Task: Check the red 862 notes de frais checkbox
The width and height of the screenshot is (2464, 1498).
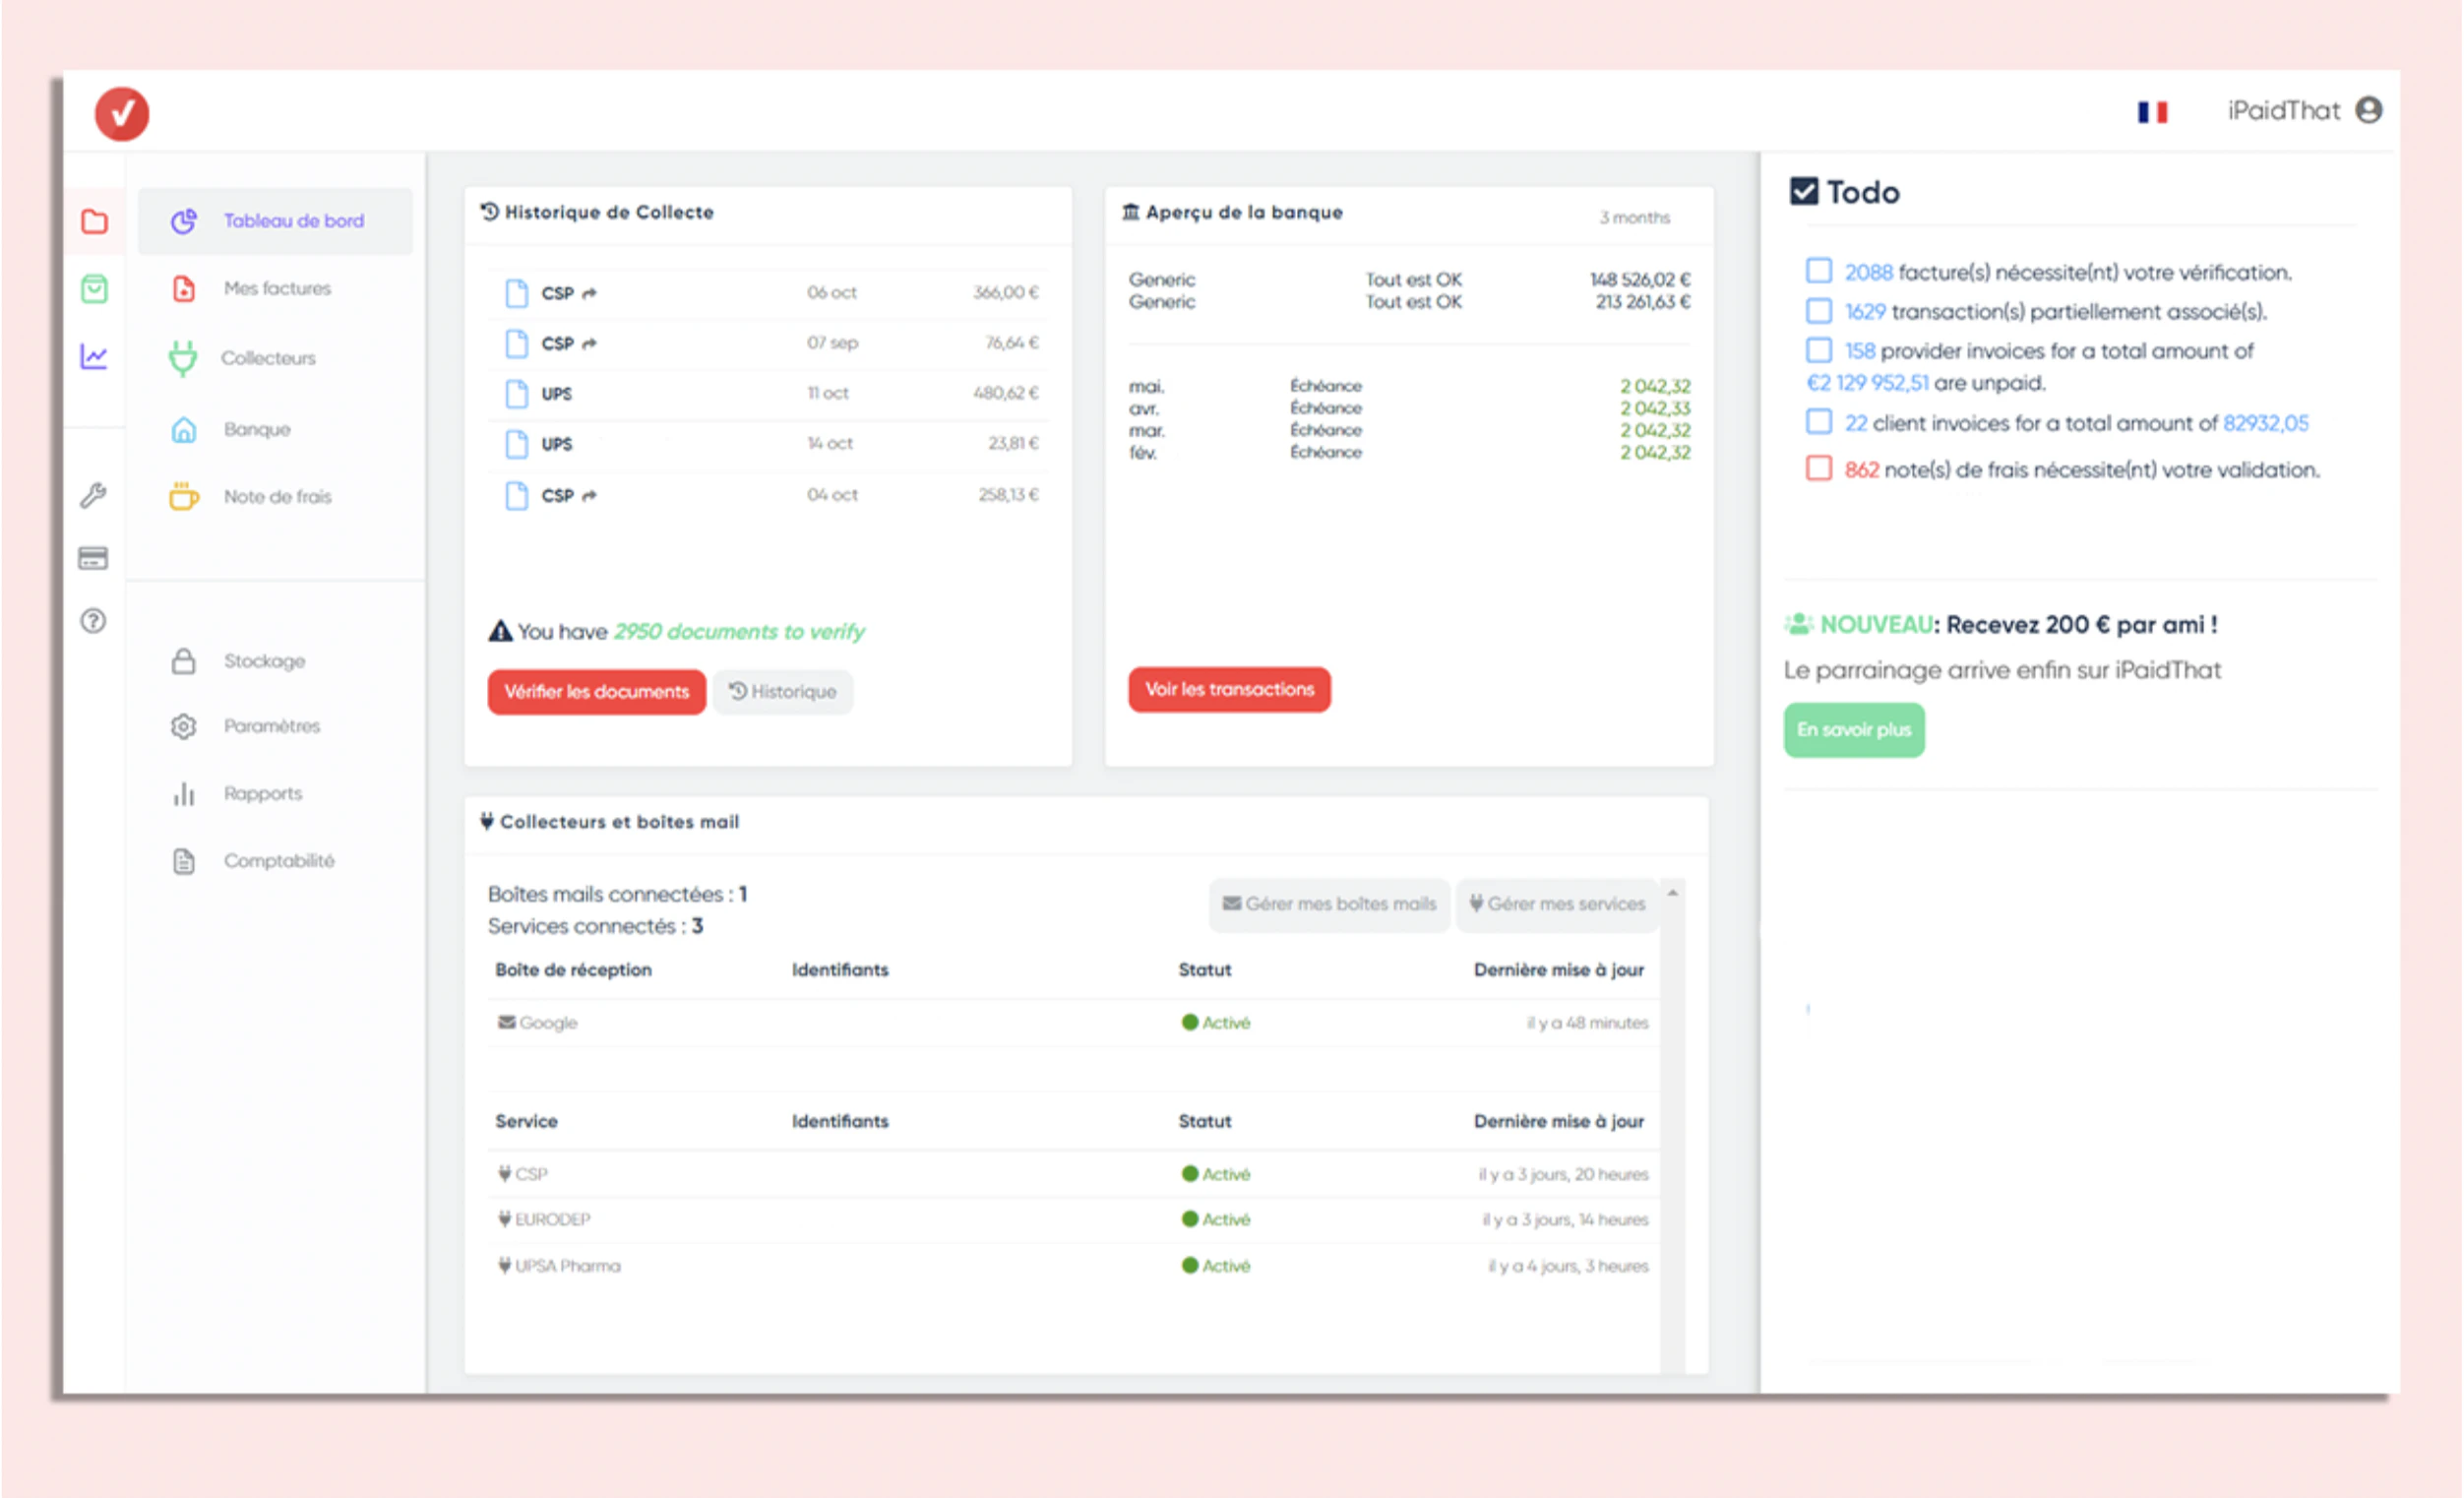Action: click(x=1819, y=469)
